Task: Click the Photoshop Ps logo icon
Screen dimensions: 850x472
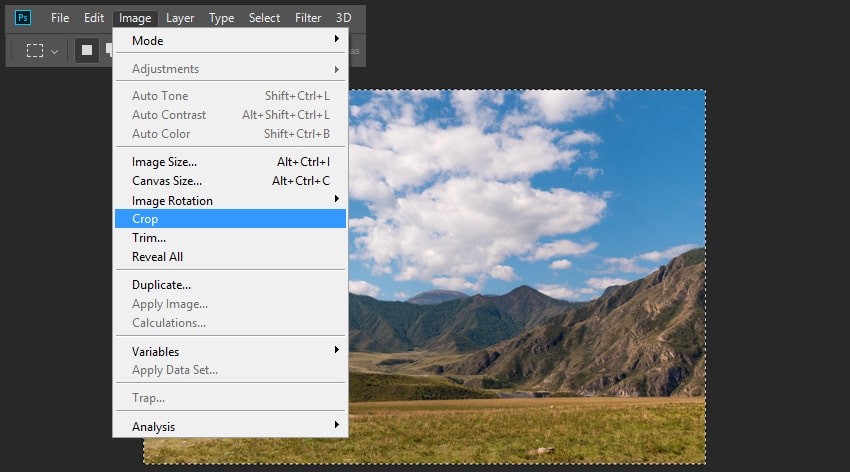Action: [23, 18]
